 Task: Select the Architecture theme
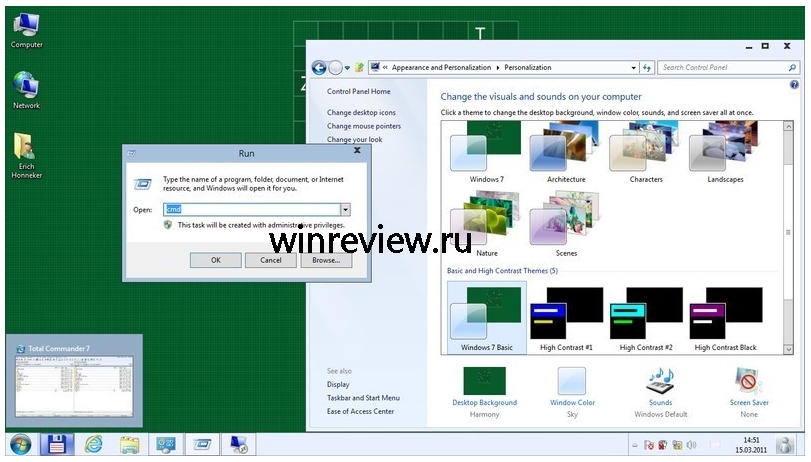(x=566, y=152)
